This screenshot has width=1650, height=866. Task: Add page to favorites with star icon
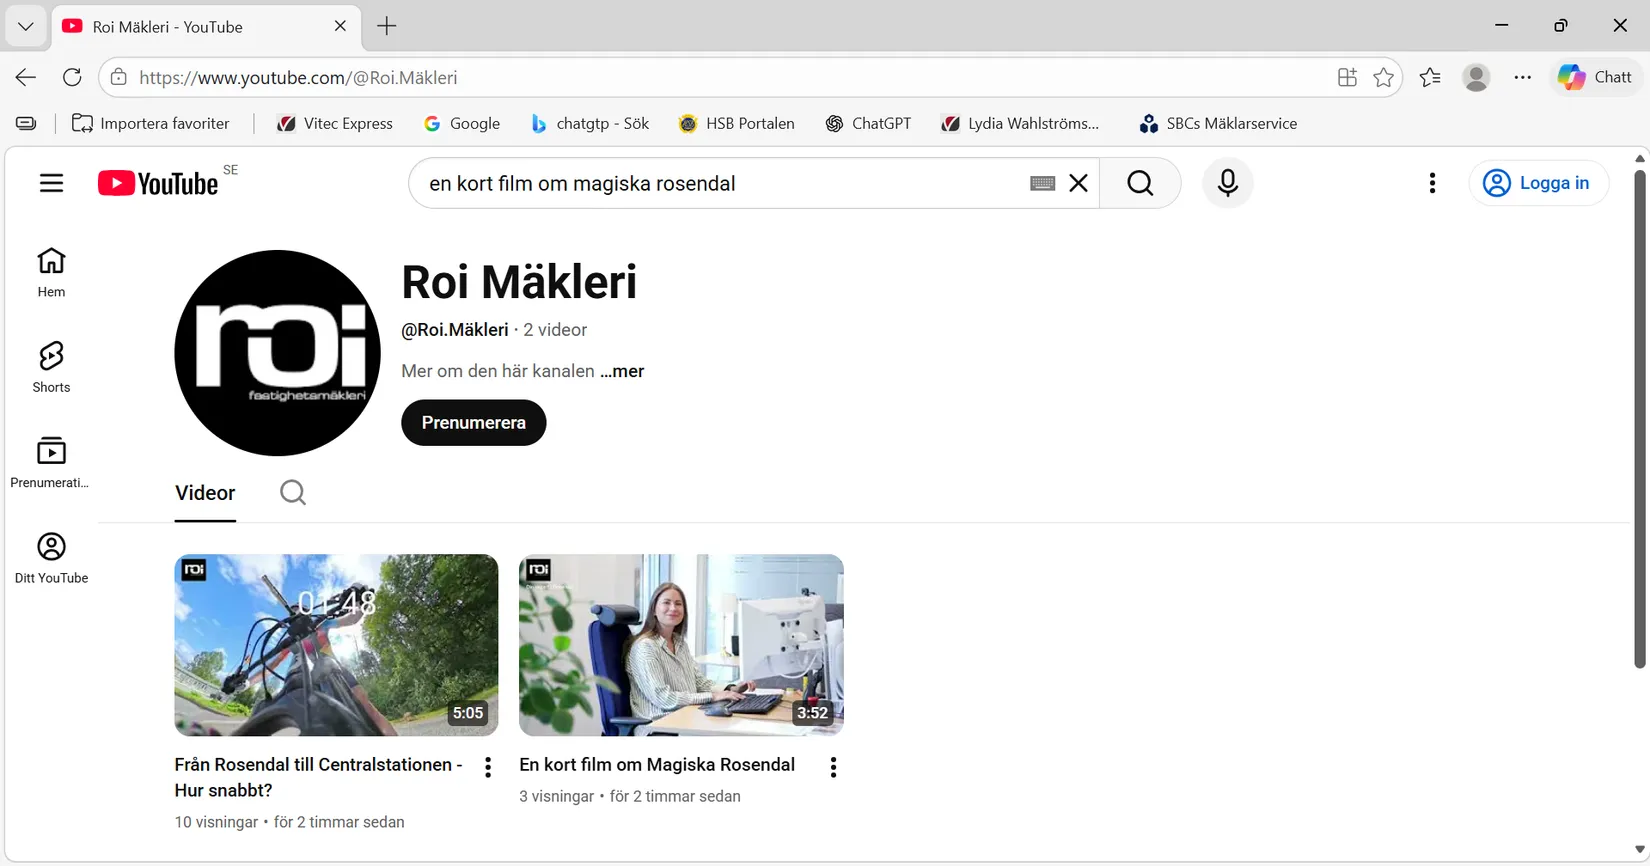pyautogui.click(x=1383, y=78)
